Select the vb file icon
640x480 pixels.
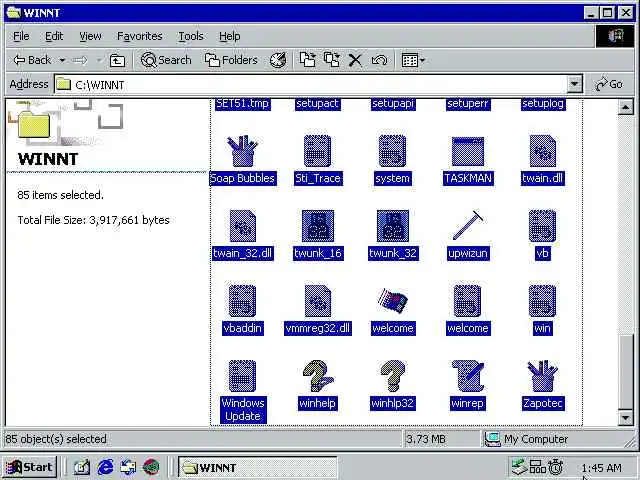pos(542,227)
